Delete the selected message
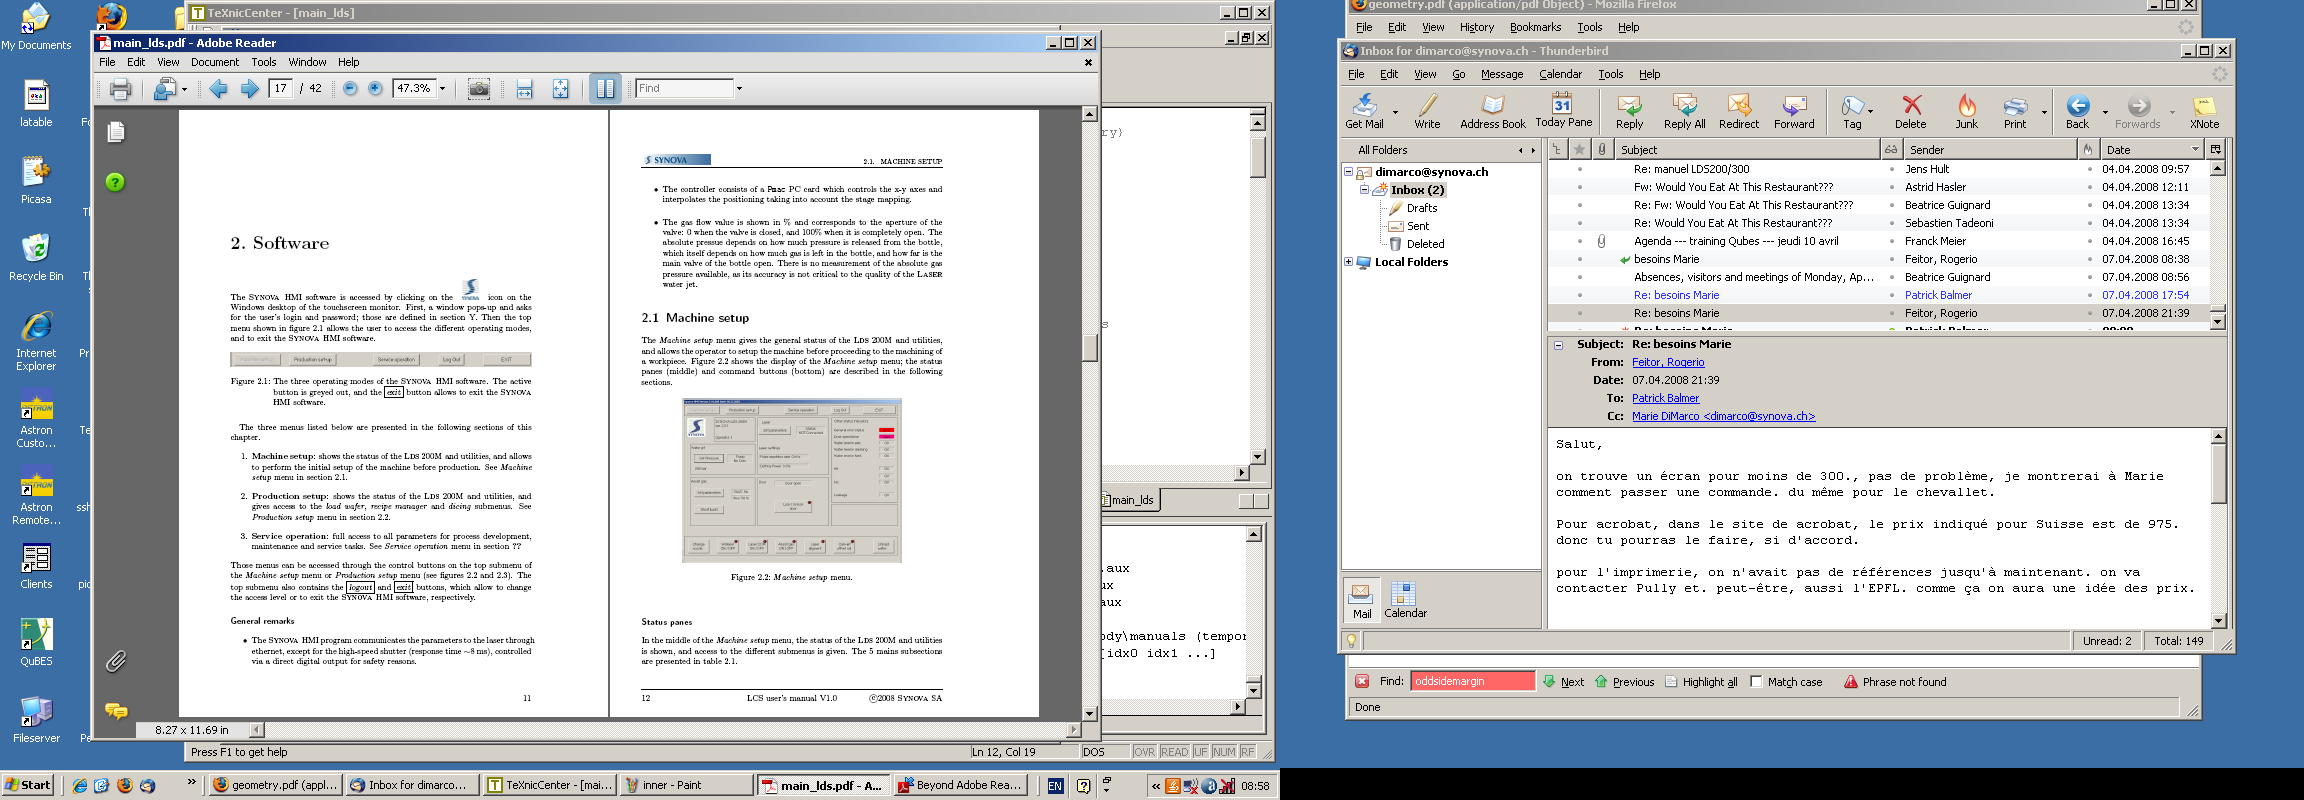This screenshot has width=2304, height=800. tap(1910, 111)
